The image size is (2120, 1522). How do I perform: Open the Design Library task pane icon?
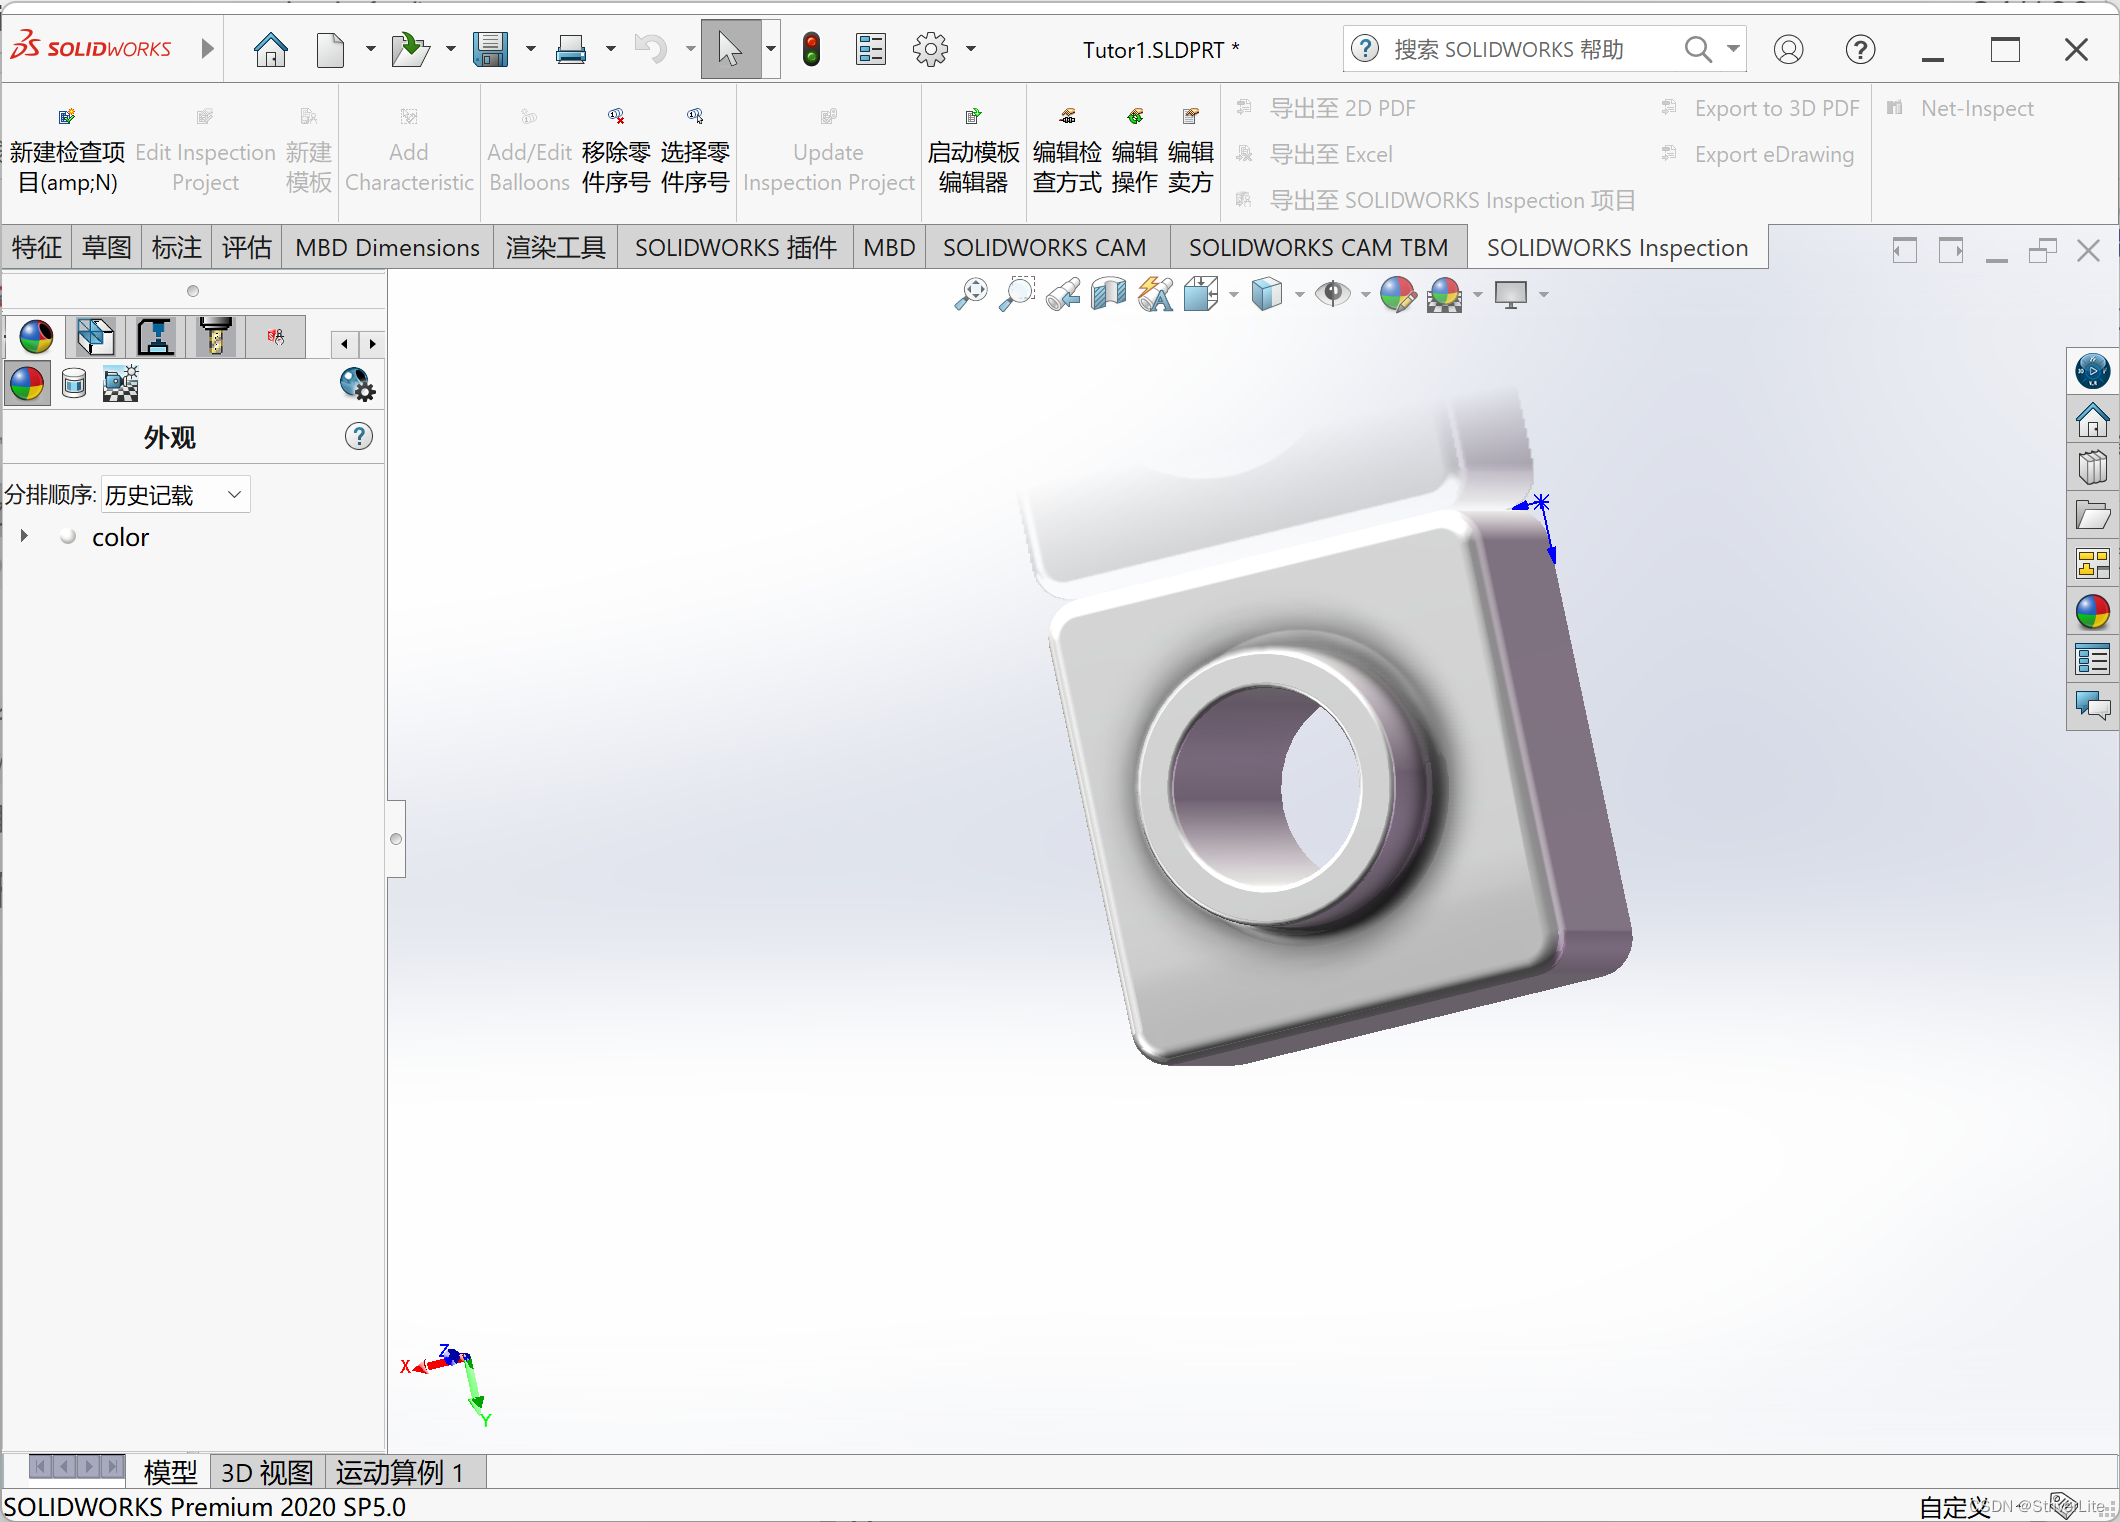[2092, 468]
